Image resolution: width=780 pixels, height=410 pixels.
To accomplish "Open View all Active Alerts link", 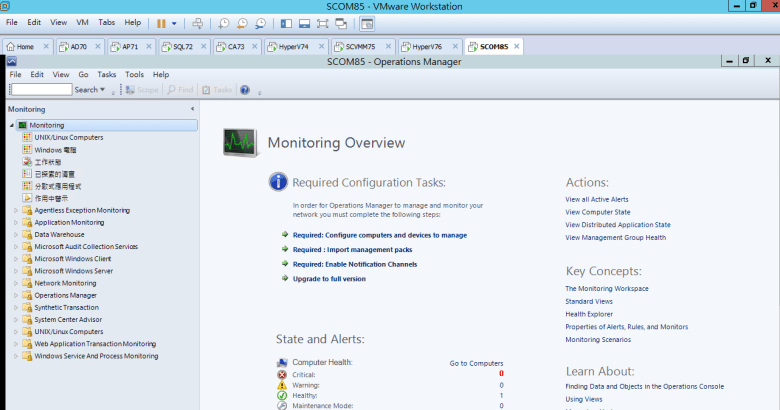I will point(596,199).
